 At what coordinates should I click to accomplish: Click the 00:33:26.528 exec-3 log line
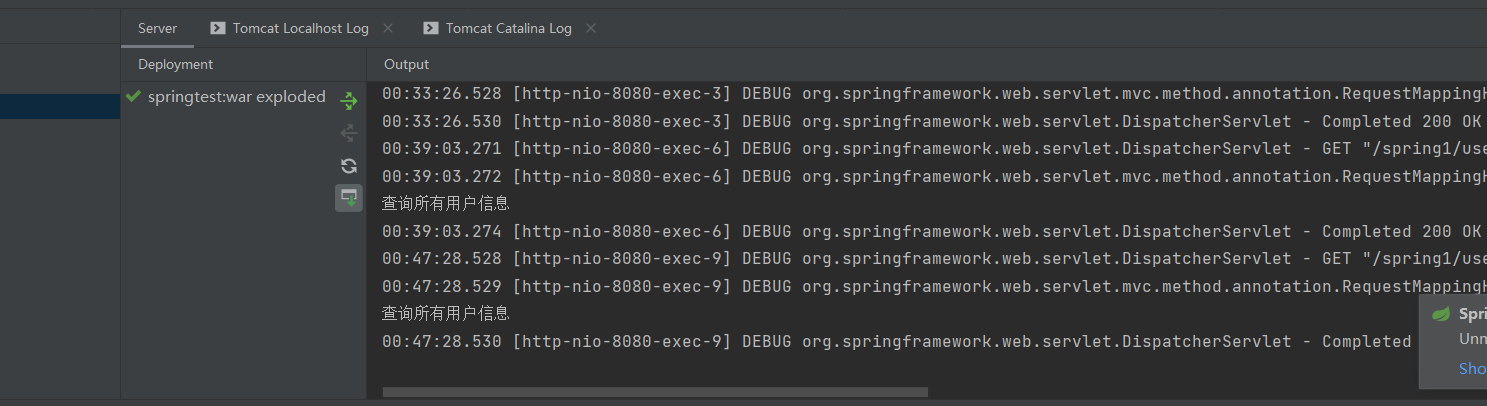934,94
